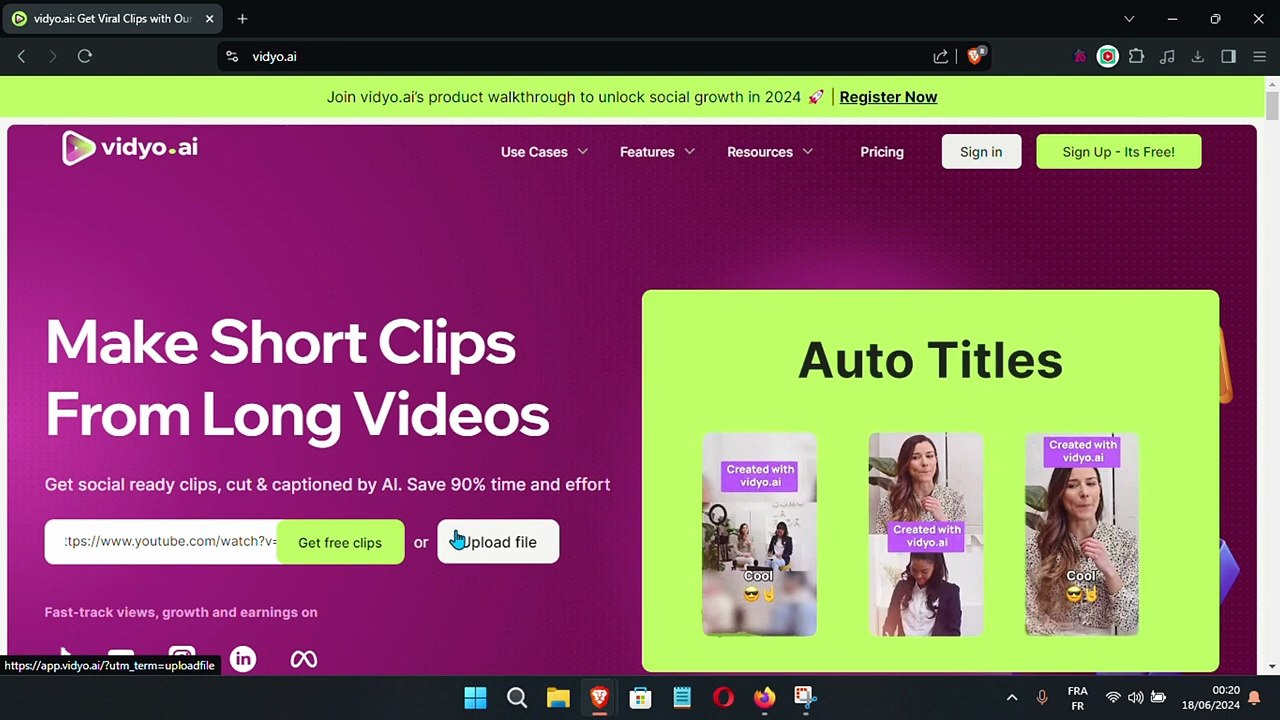The width and height of the screenshot is (1280, 720).
Task: Click the Get free clips button
Action: point(340,542)
